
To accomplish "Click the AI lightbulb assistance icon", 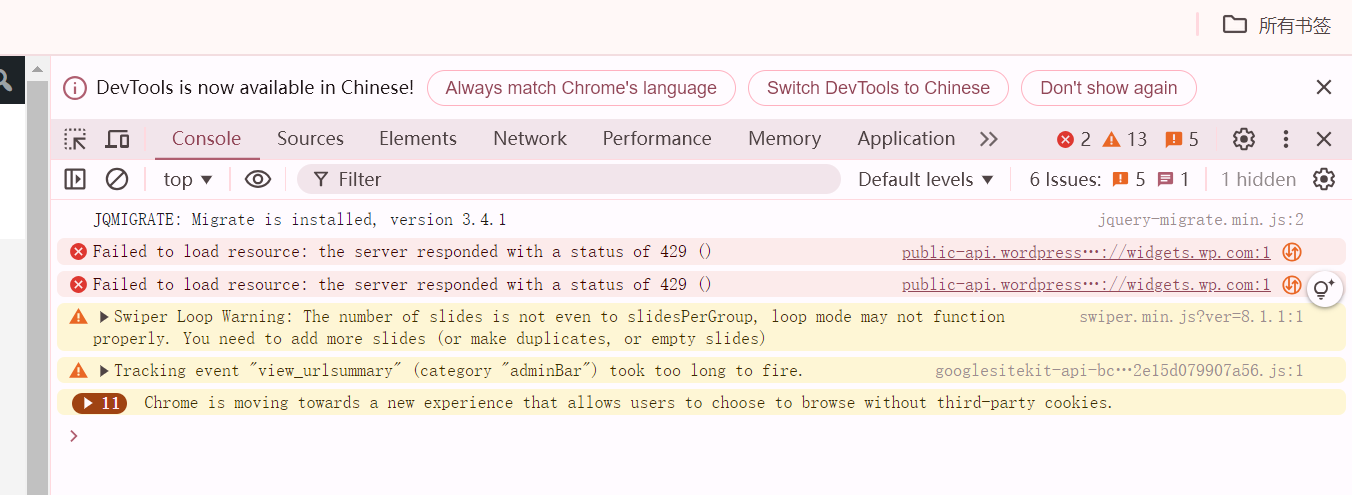I will click(1324, 290).
